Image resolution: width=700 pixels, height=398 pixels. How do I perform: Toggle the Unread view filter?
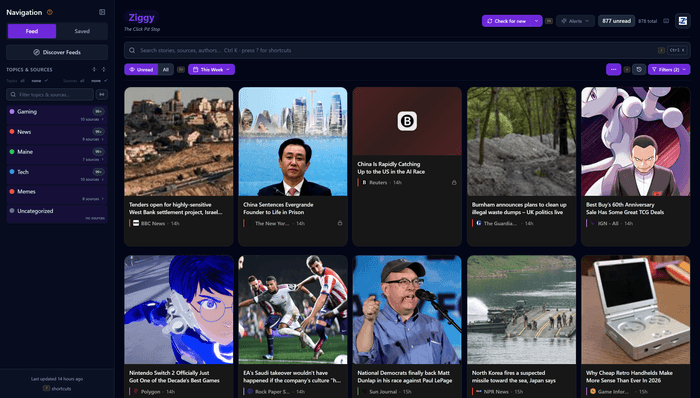(141, 70)
